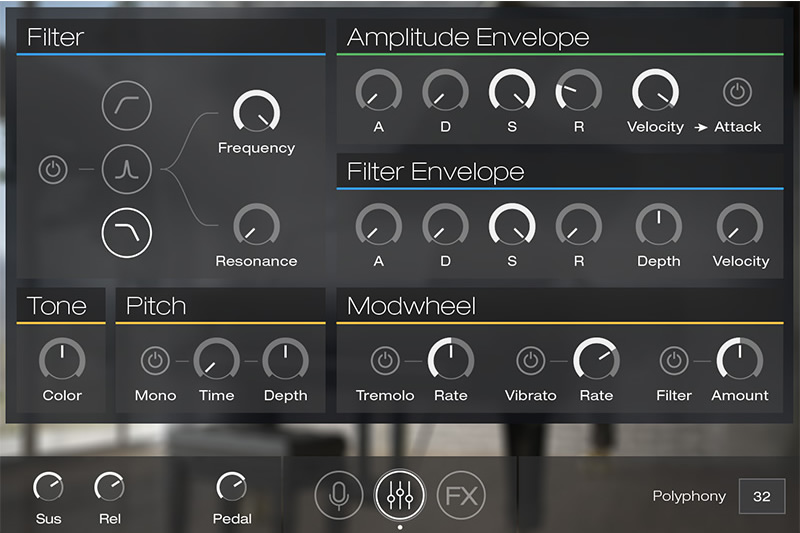Click Filter Envelope A knob
Screen dimensions: 800x533
tap(379, 226)
